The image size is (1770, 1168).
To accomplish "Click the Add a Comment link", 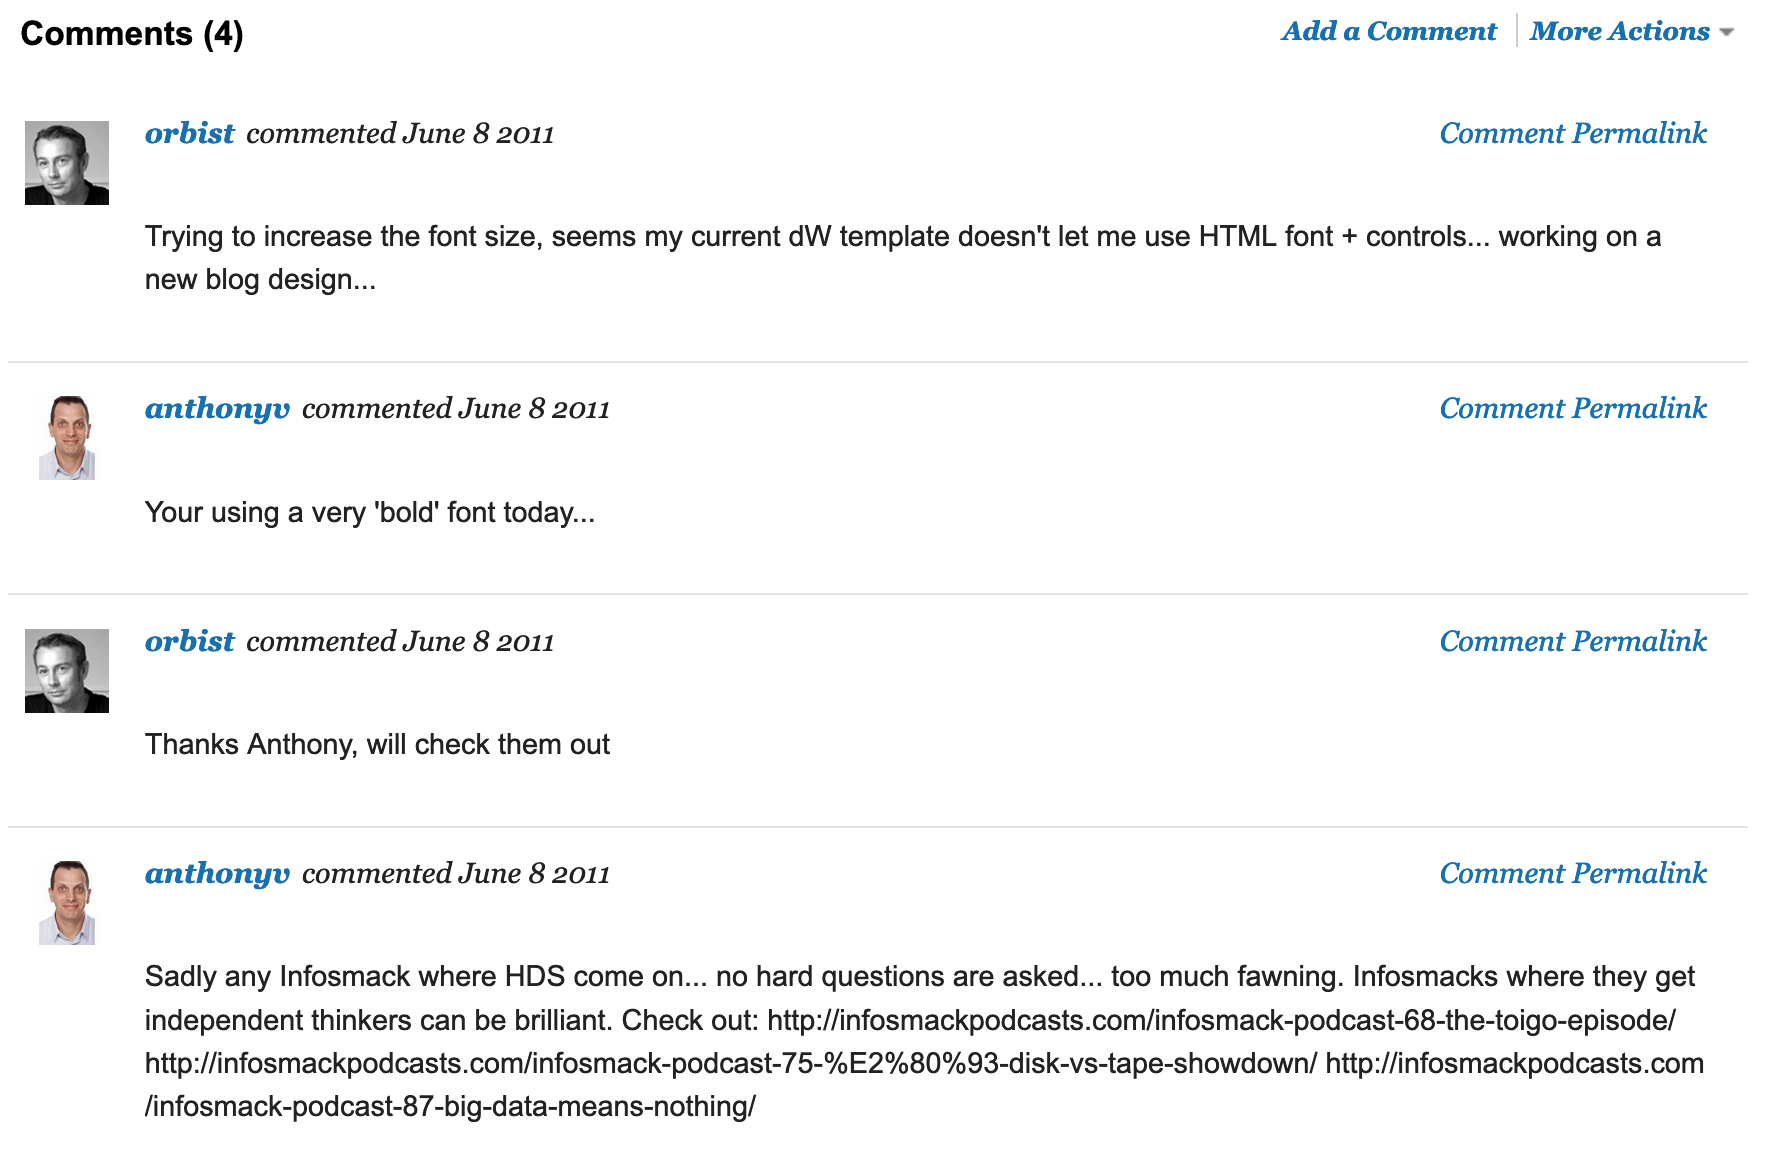I will click(x=1389, y=32).
